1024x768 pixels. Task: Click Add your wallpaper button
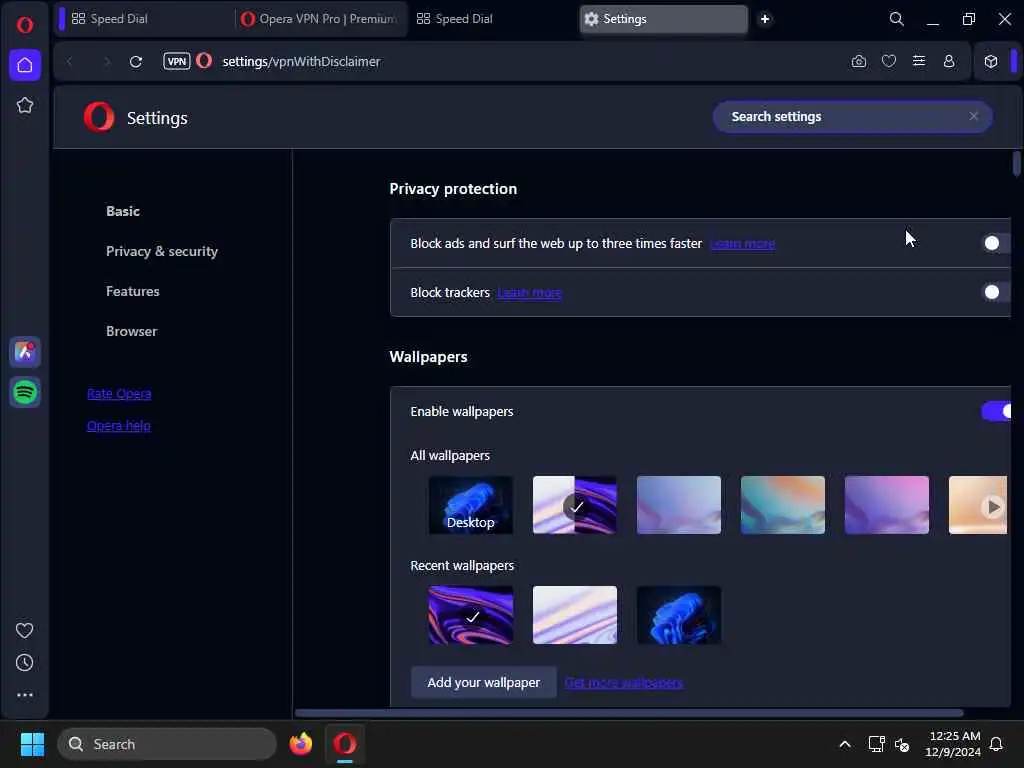[x=483, y=682]
